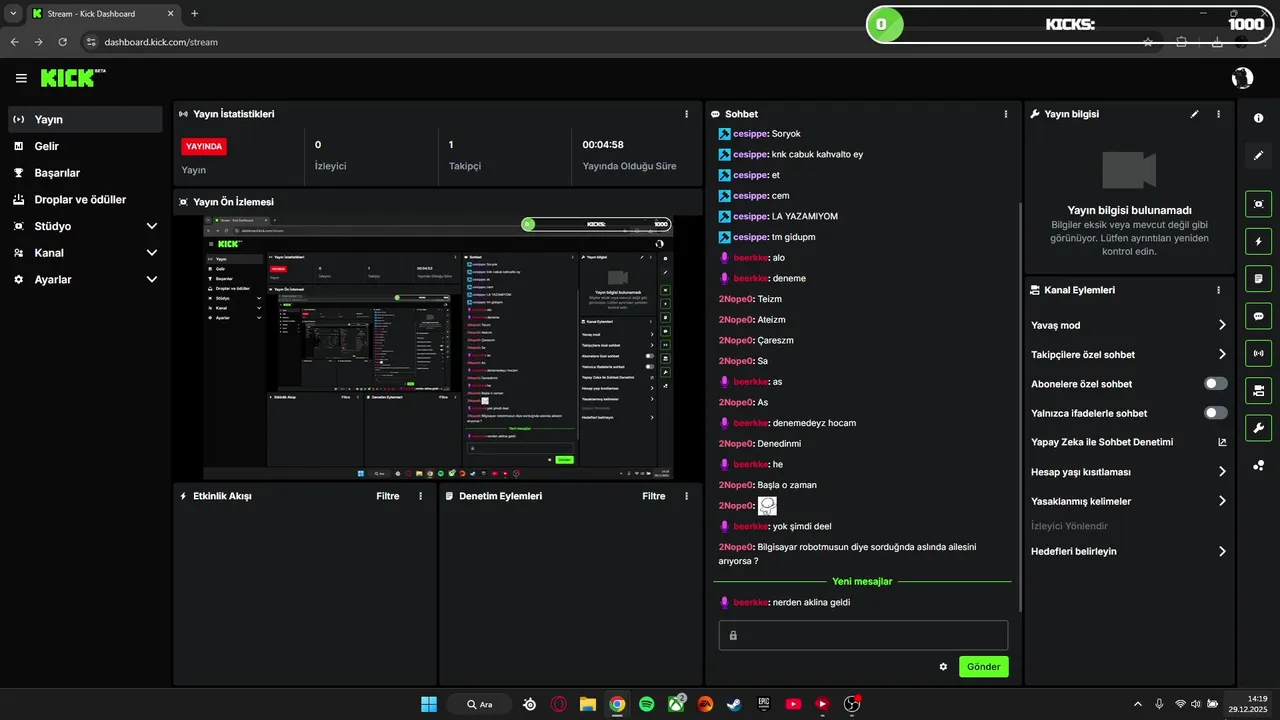
Task: Click Yeni mesajlar divider label
Action: 862,581
